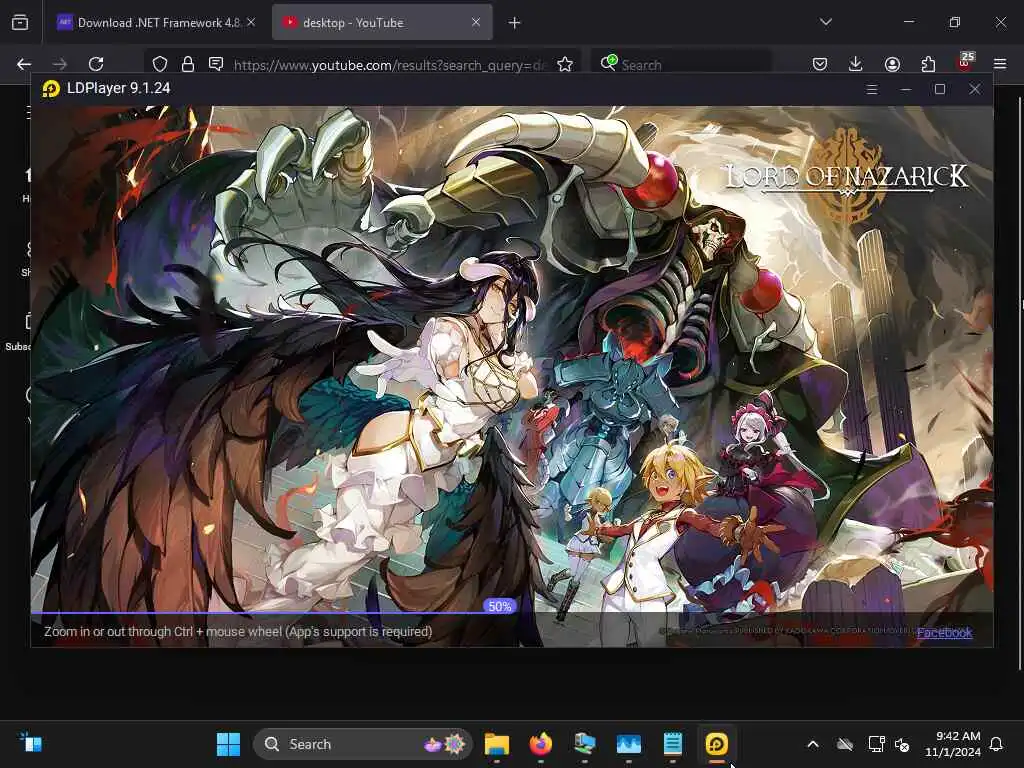Open the notification bell in taskbar

pos(996,744)
